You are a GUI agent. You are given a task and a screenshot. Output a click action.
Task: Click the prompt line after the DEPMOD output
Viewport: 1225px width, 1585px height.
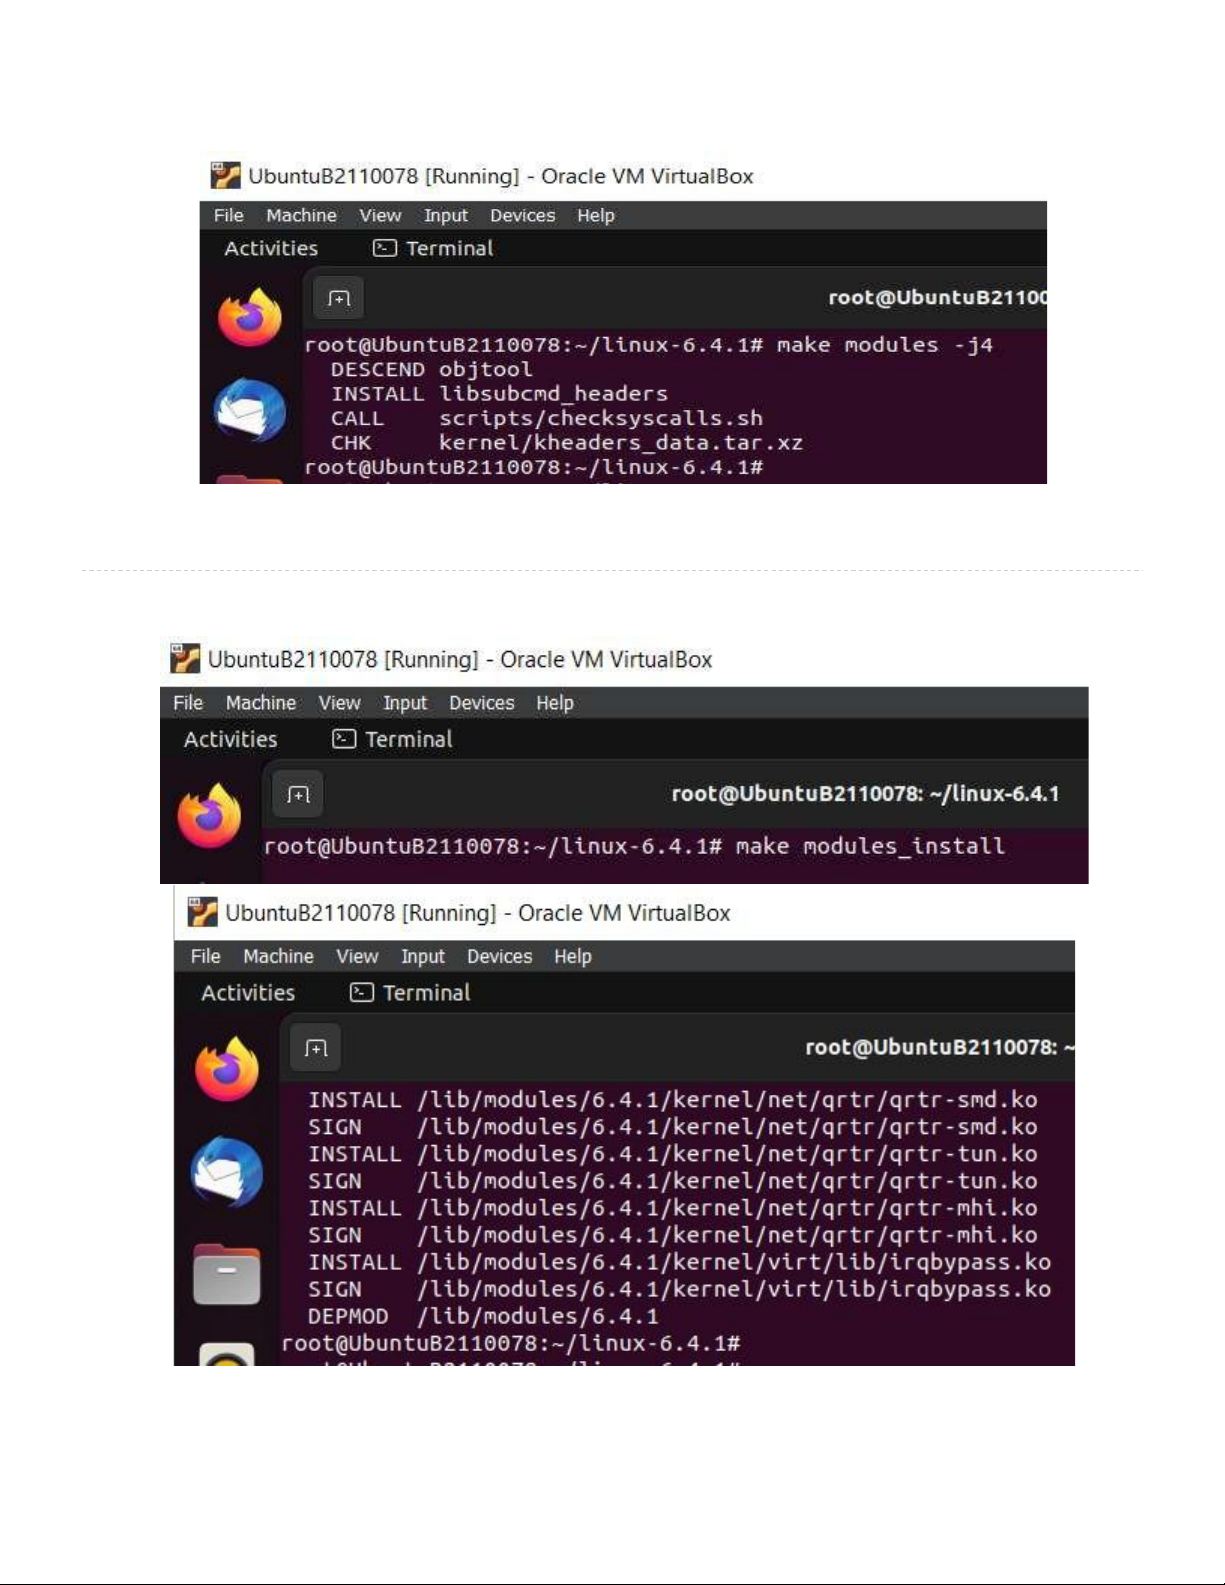click(x=511, y=1343)
